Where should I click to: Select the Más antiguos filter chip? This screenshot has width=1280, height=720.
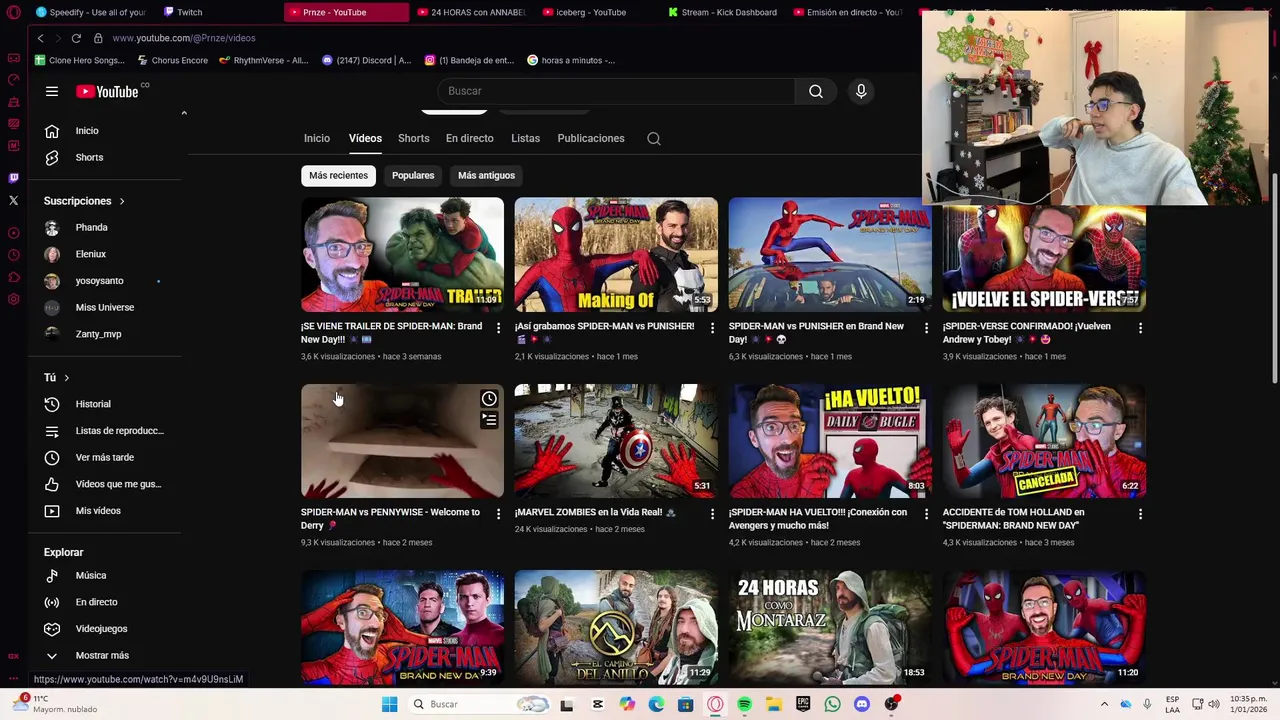pyautogui.click(x=486, y=175)
